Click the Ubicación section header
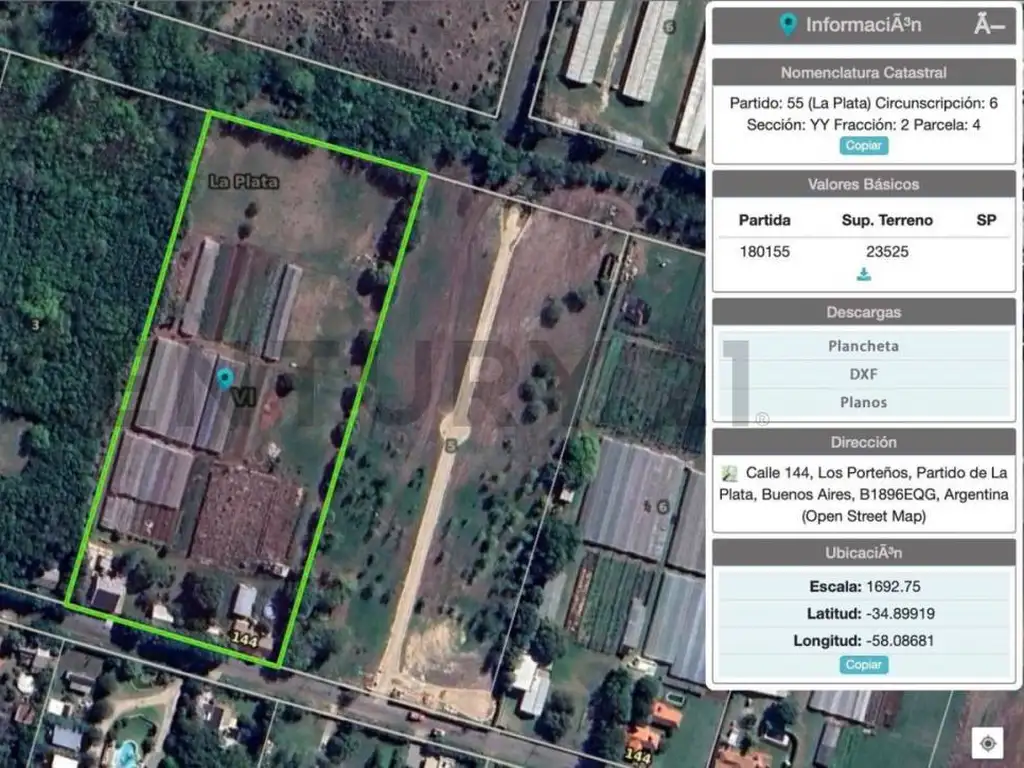 click(x=863, y=552)
